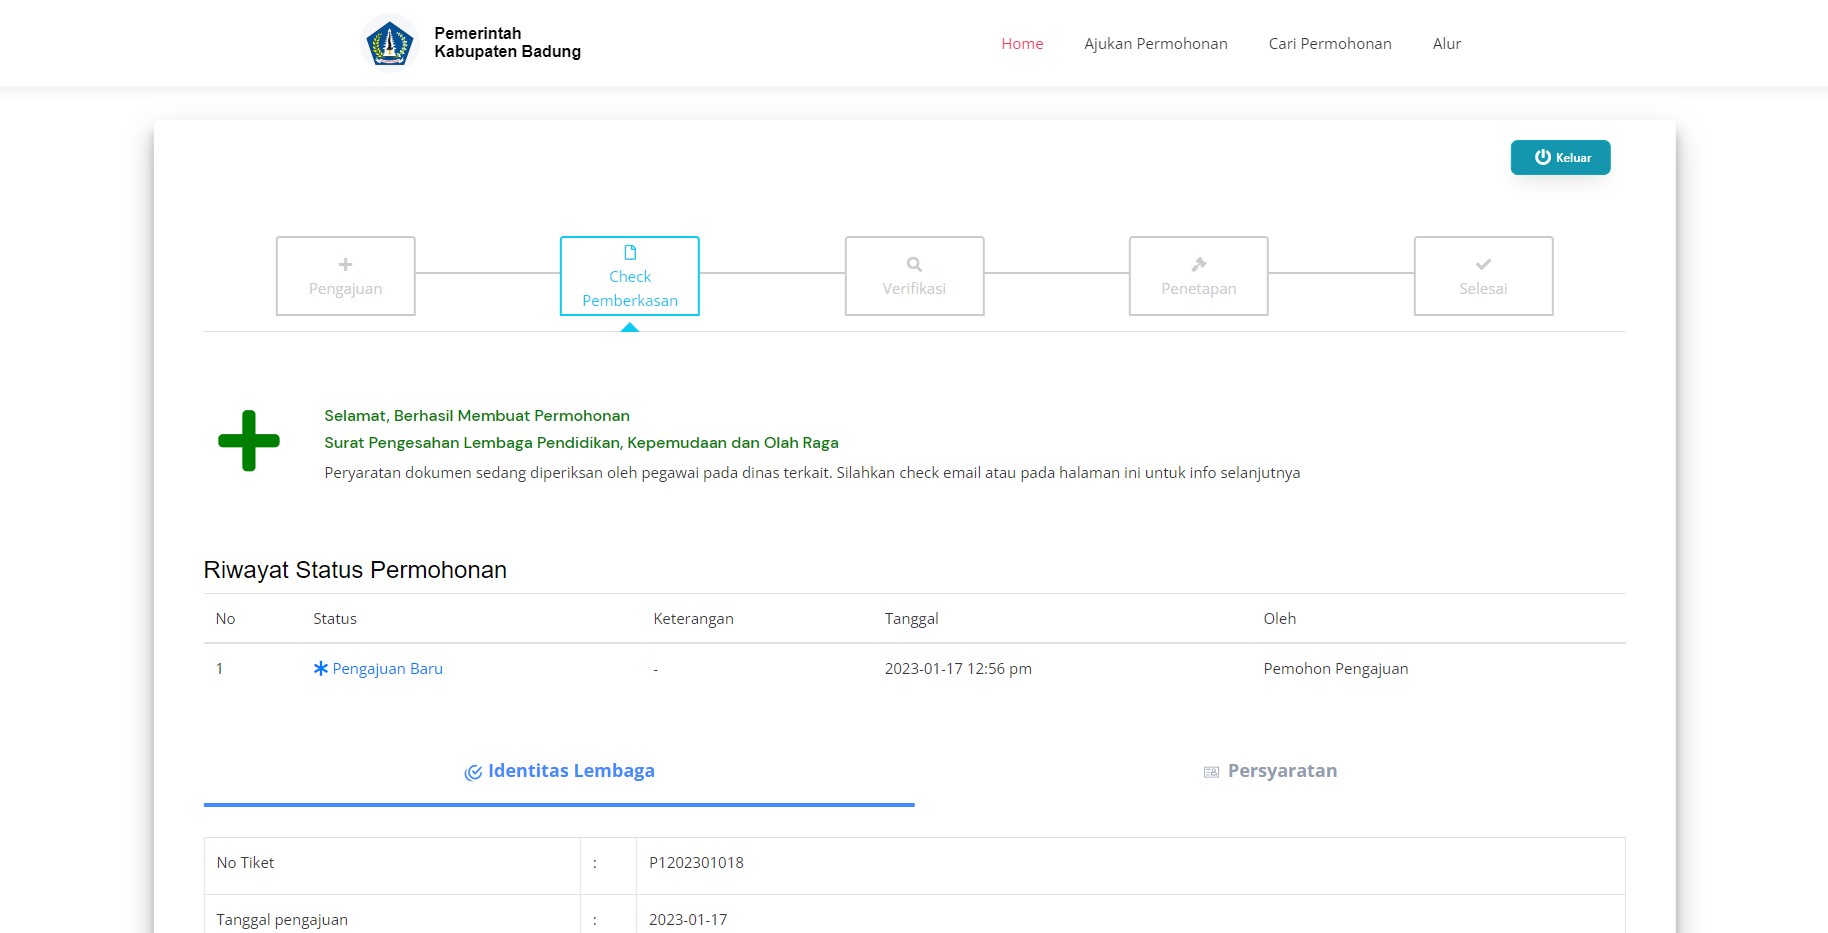
Task: Open the Home menu item
Action: click(1022, 44)
